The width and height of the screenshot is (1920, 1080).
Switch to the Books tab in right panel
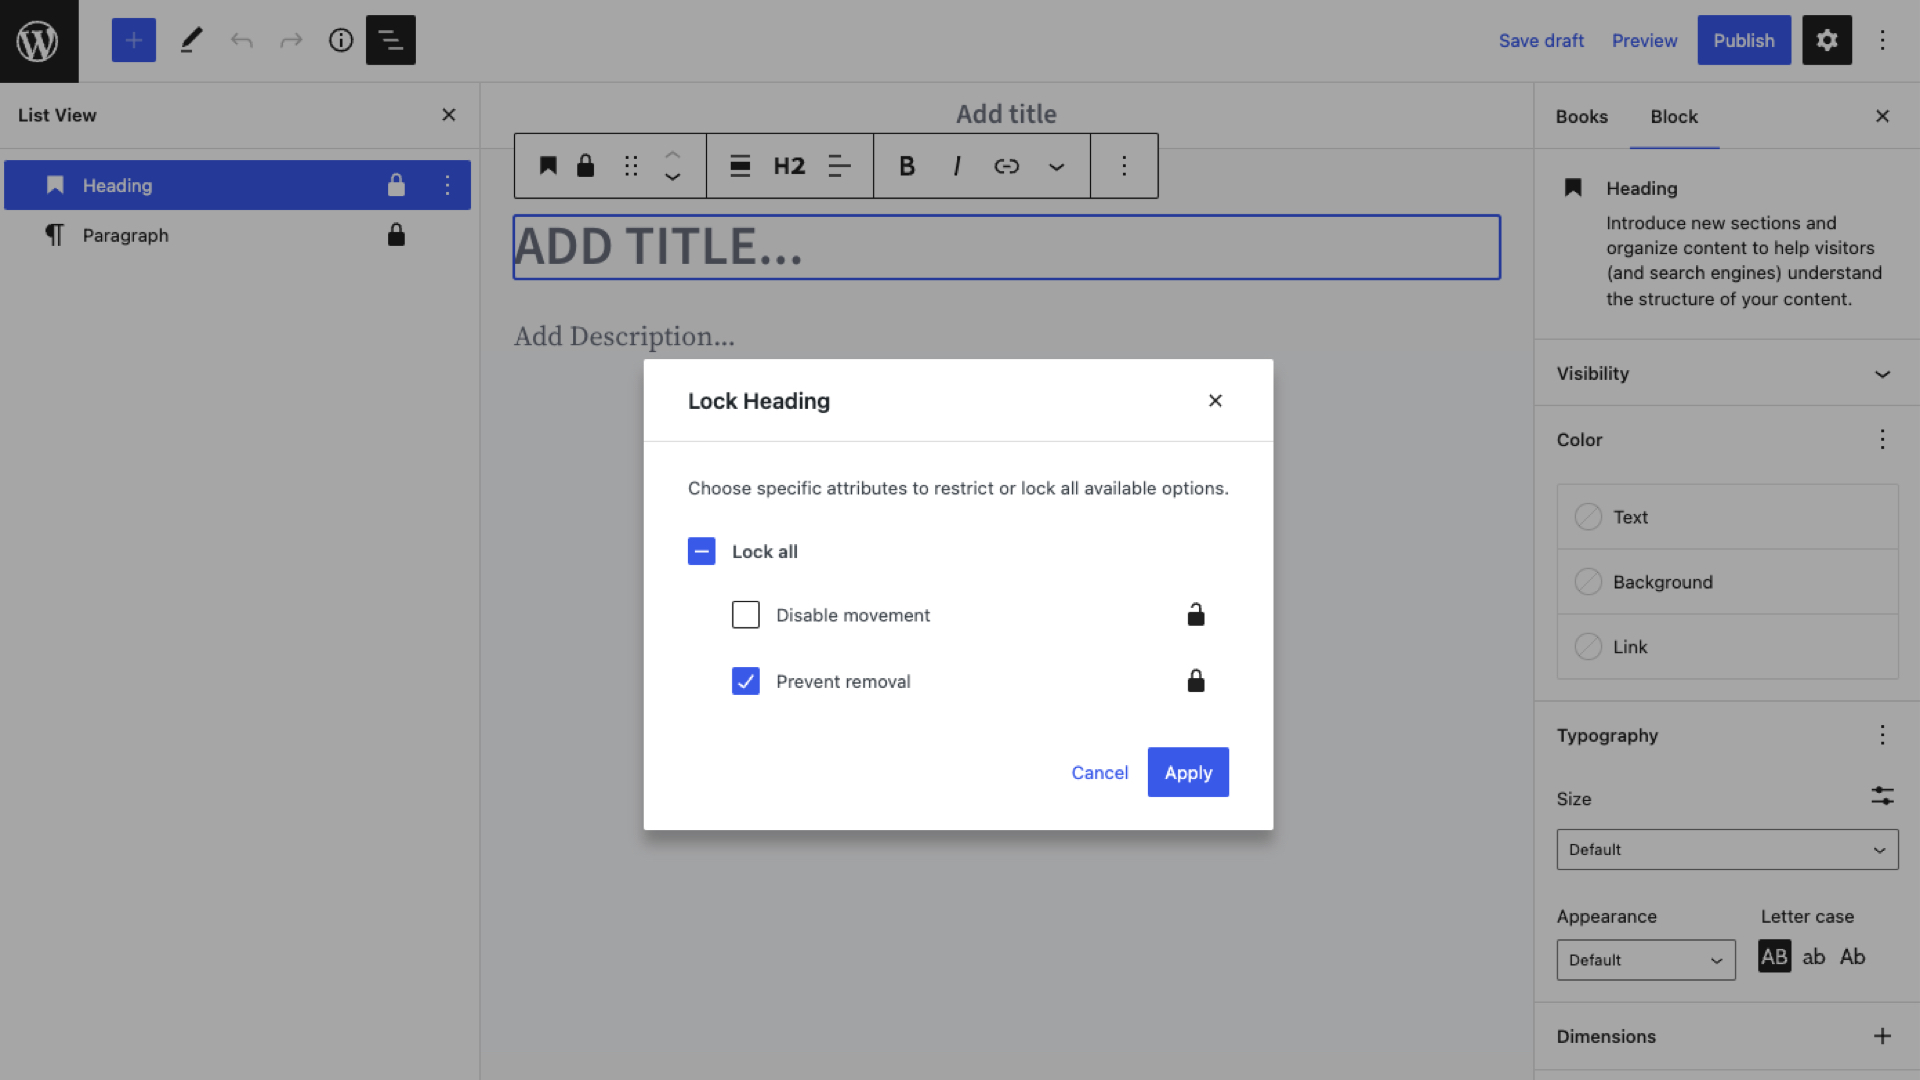click(1581, 116)
